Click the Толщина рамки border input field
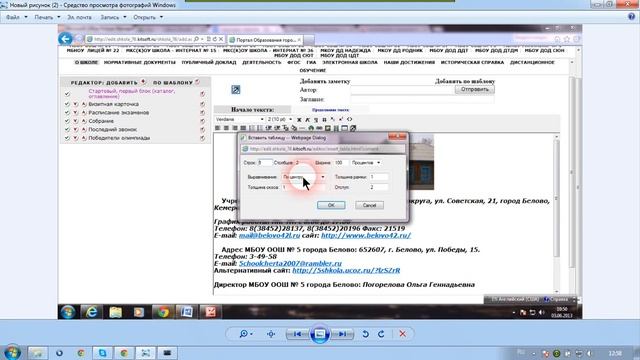Viewport: 640px width, 360px height. coord(379,177)
